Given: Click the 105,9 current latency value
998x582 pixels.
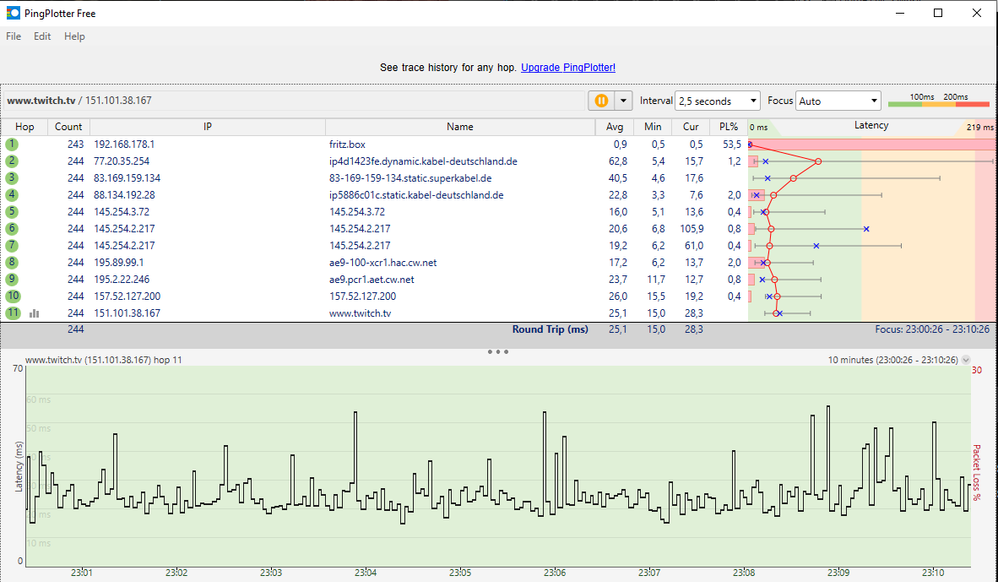Looking at the screenshot, I should click(x=692, y=229).
